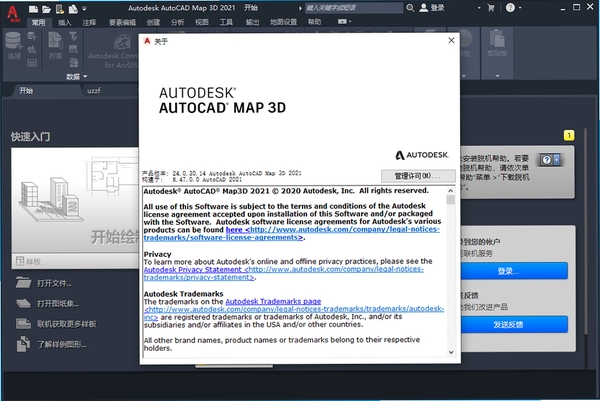
Task: Click the ribbon minimize toggle icon after 帮助
Action: click(x=341, y=22)
